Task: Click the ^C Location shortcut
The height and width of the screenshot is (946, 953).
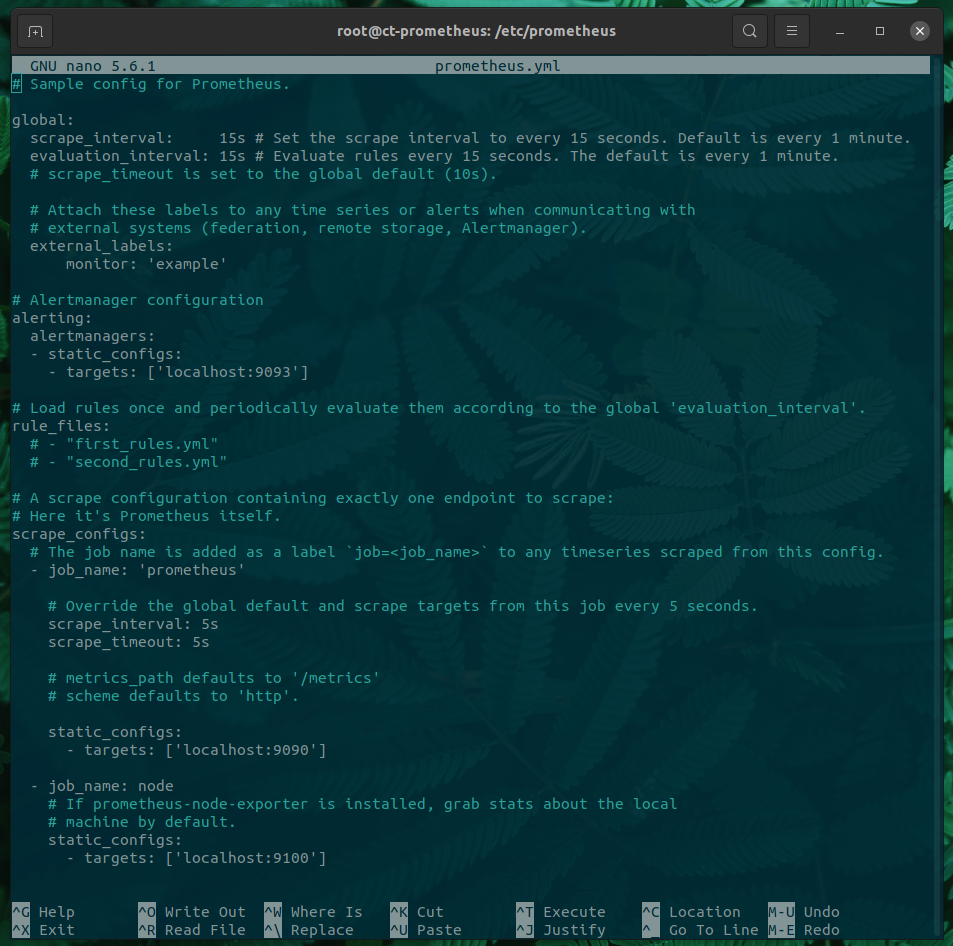Action: point(692,912)
